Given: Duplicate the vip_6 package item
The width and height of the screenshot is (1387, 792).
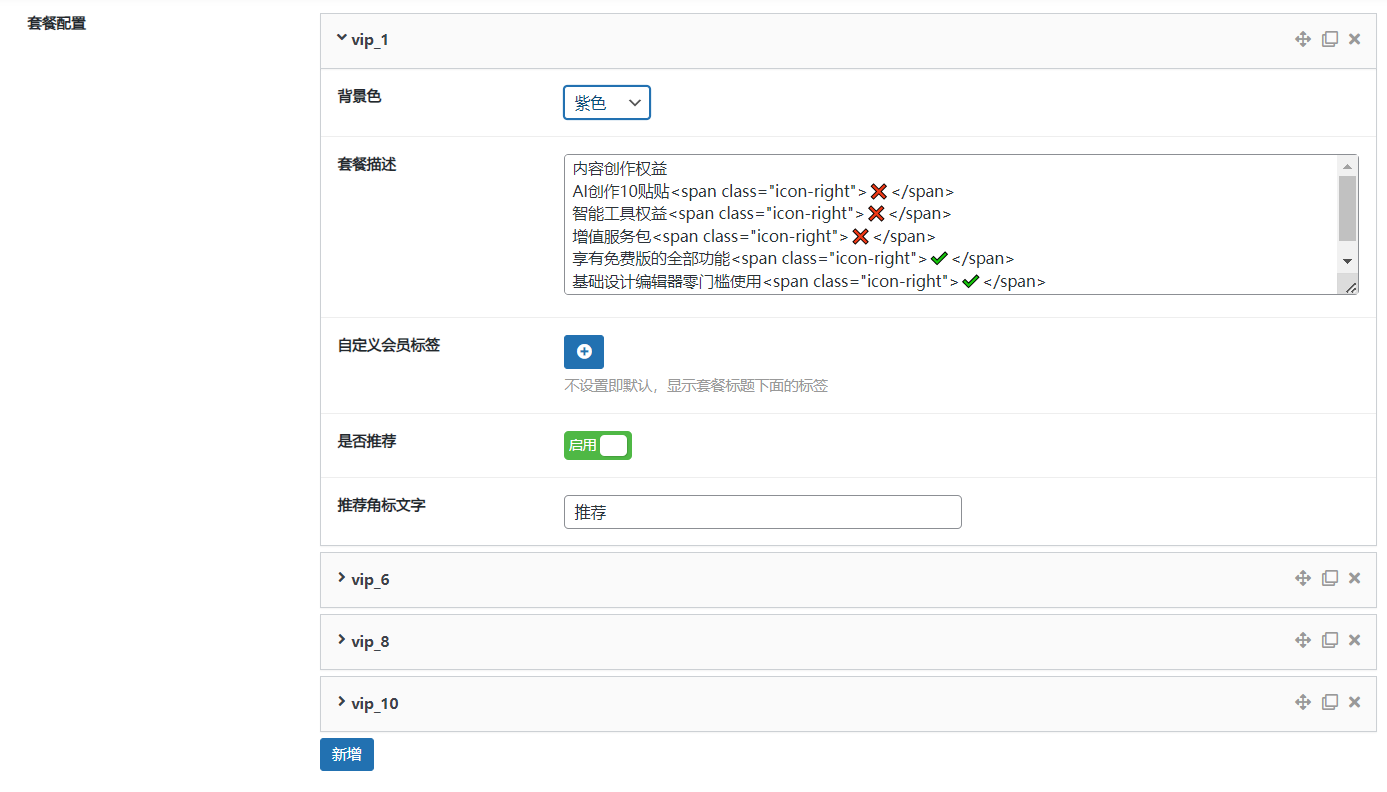Looking at the screenshot, I should coord(1329,578).
